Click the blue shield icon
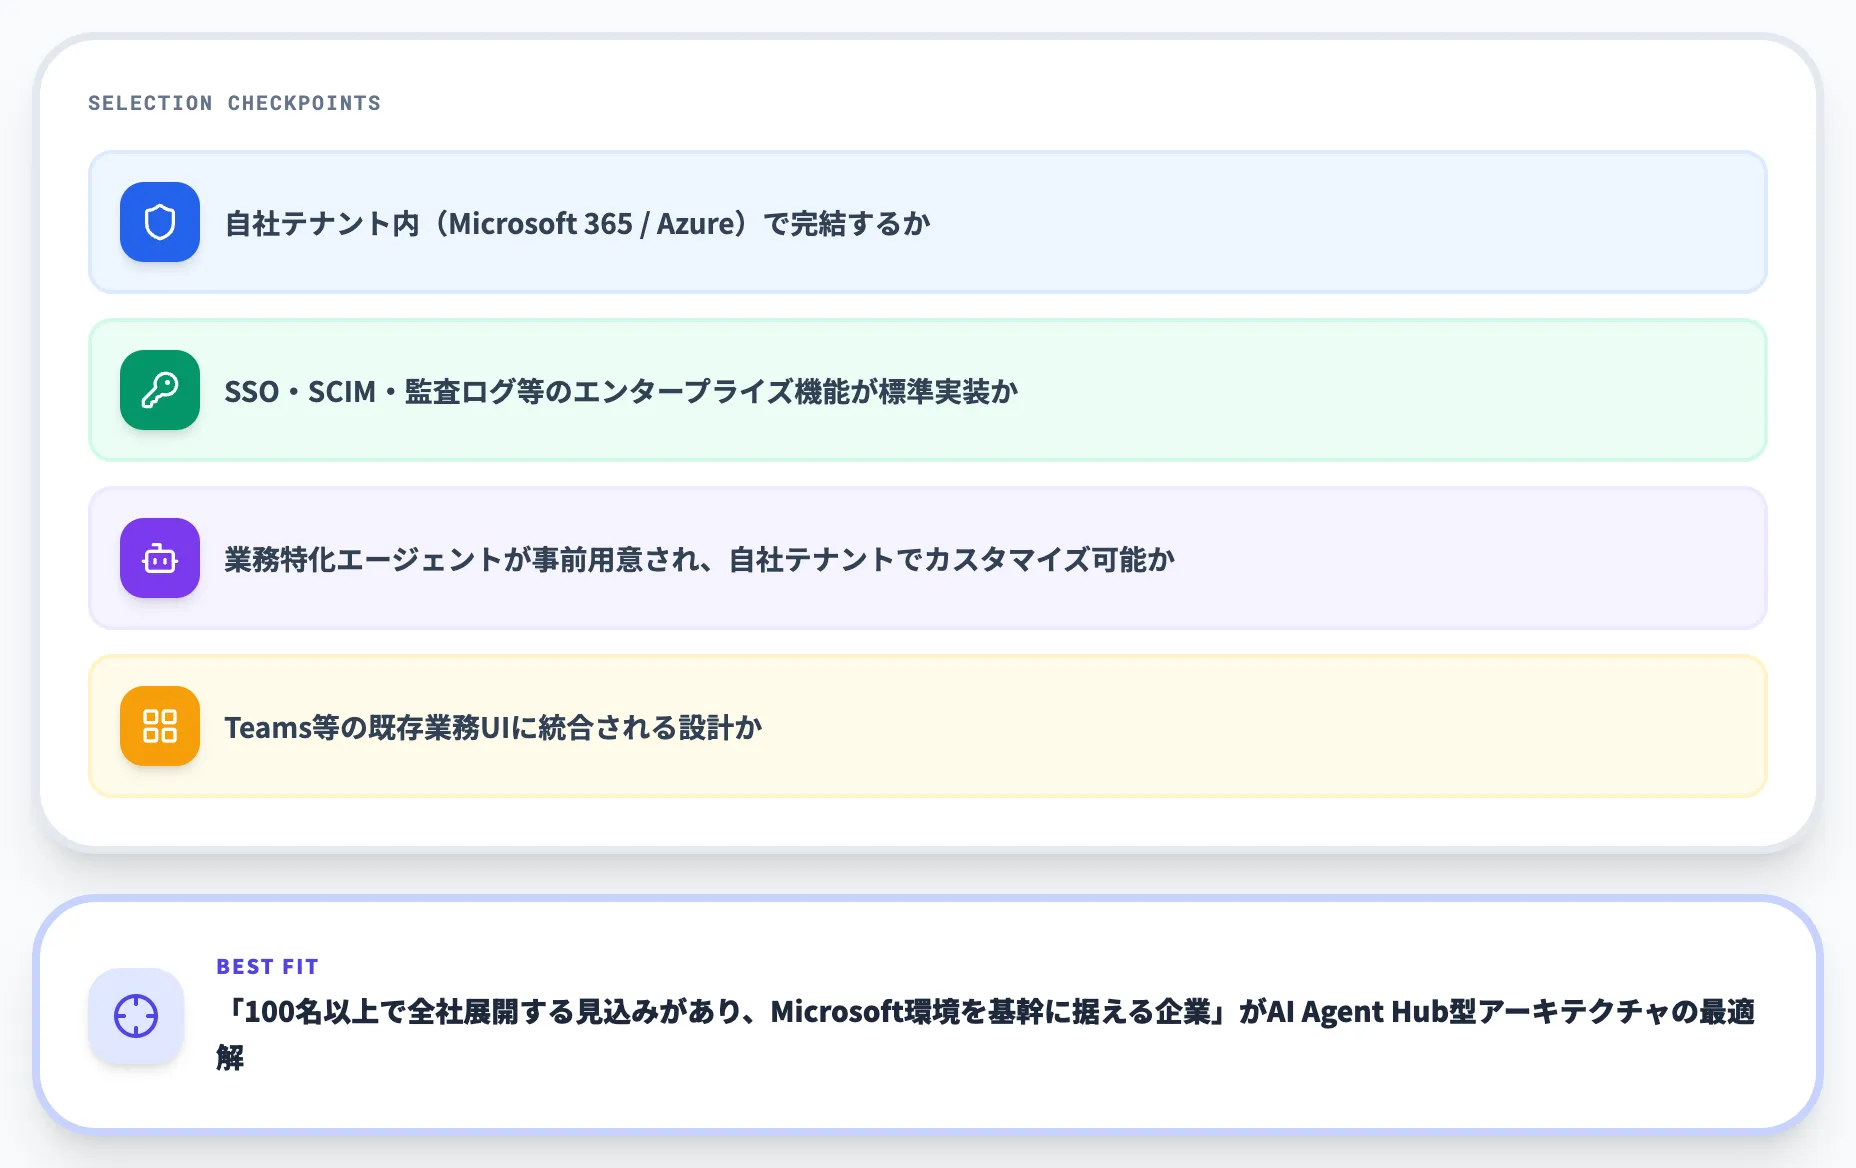This screenshot has height=1168, width=1856. coord(160,222)
